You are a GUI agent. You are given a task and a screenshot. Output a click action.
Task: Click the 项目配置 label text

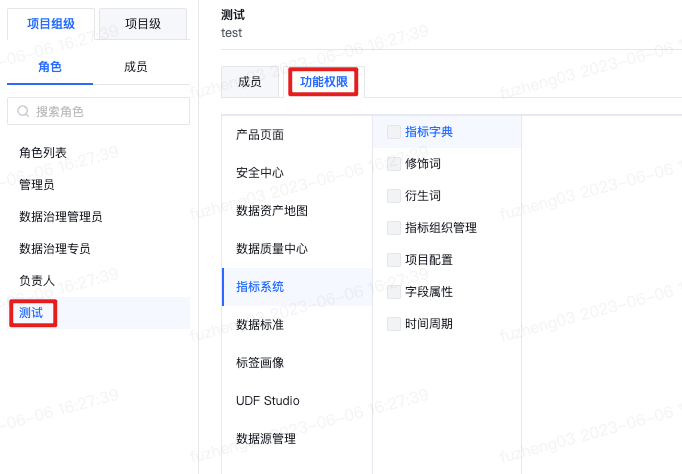[x=429, y=260]
